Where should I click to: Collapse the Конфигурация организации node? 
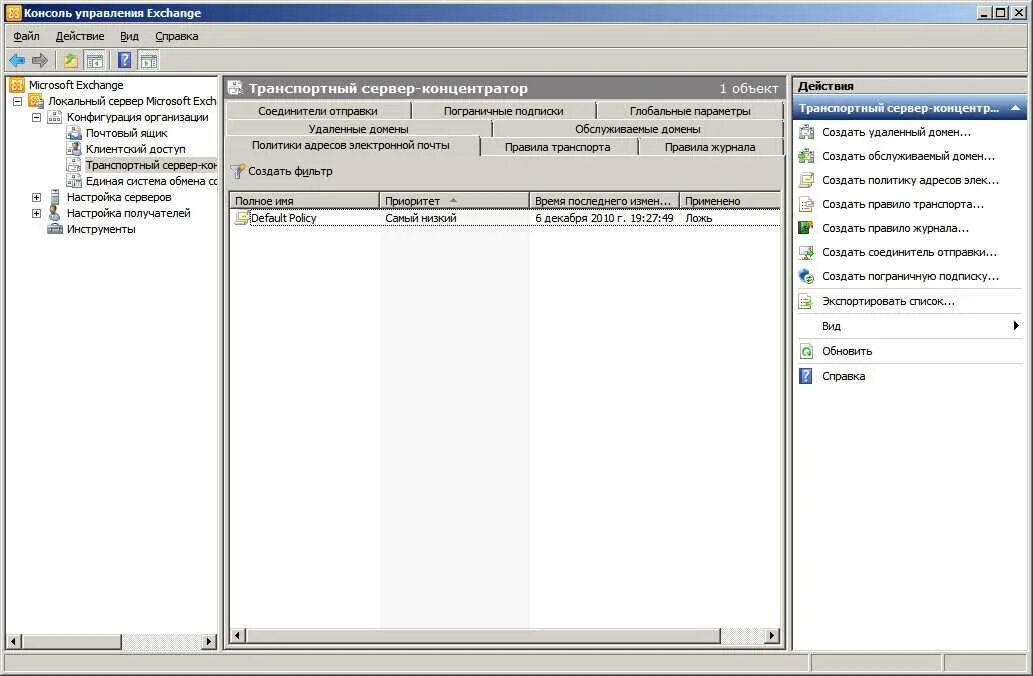(37, 117)
